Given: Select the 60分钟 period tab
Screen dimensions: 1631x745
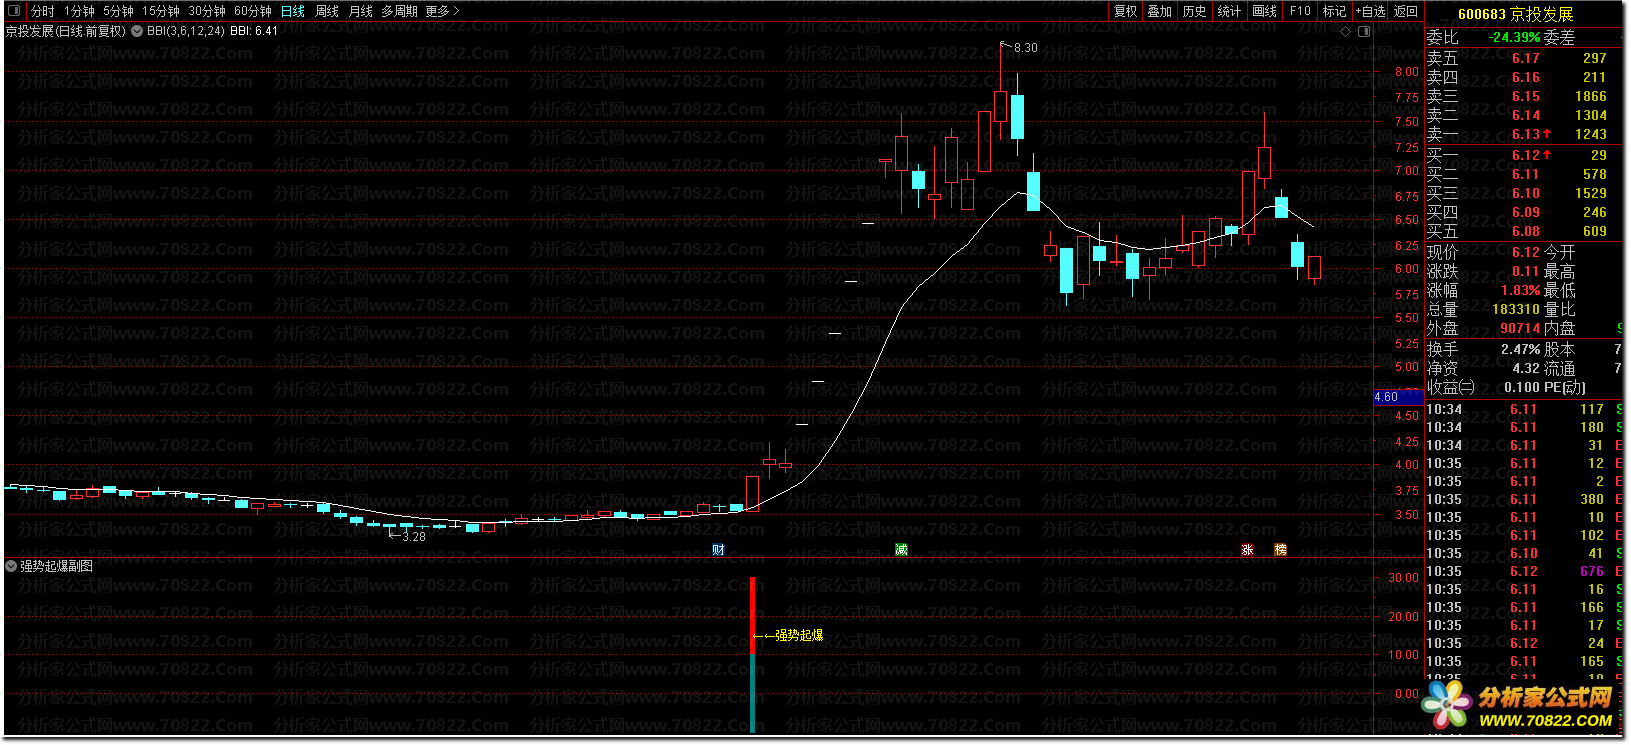Looking at the screenshot, I should 253,11.
